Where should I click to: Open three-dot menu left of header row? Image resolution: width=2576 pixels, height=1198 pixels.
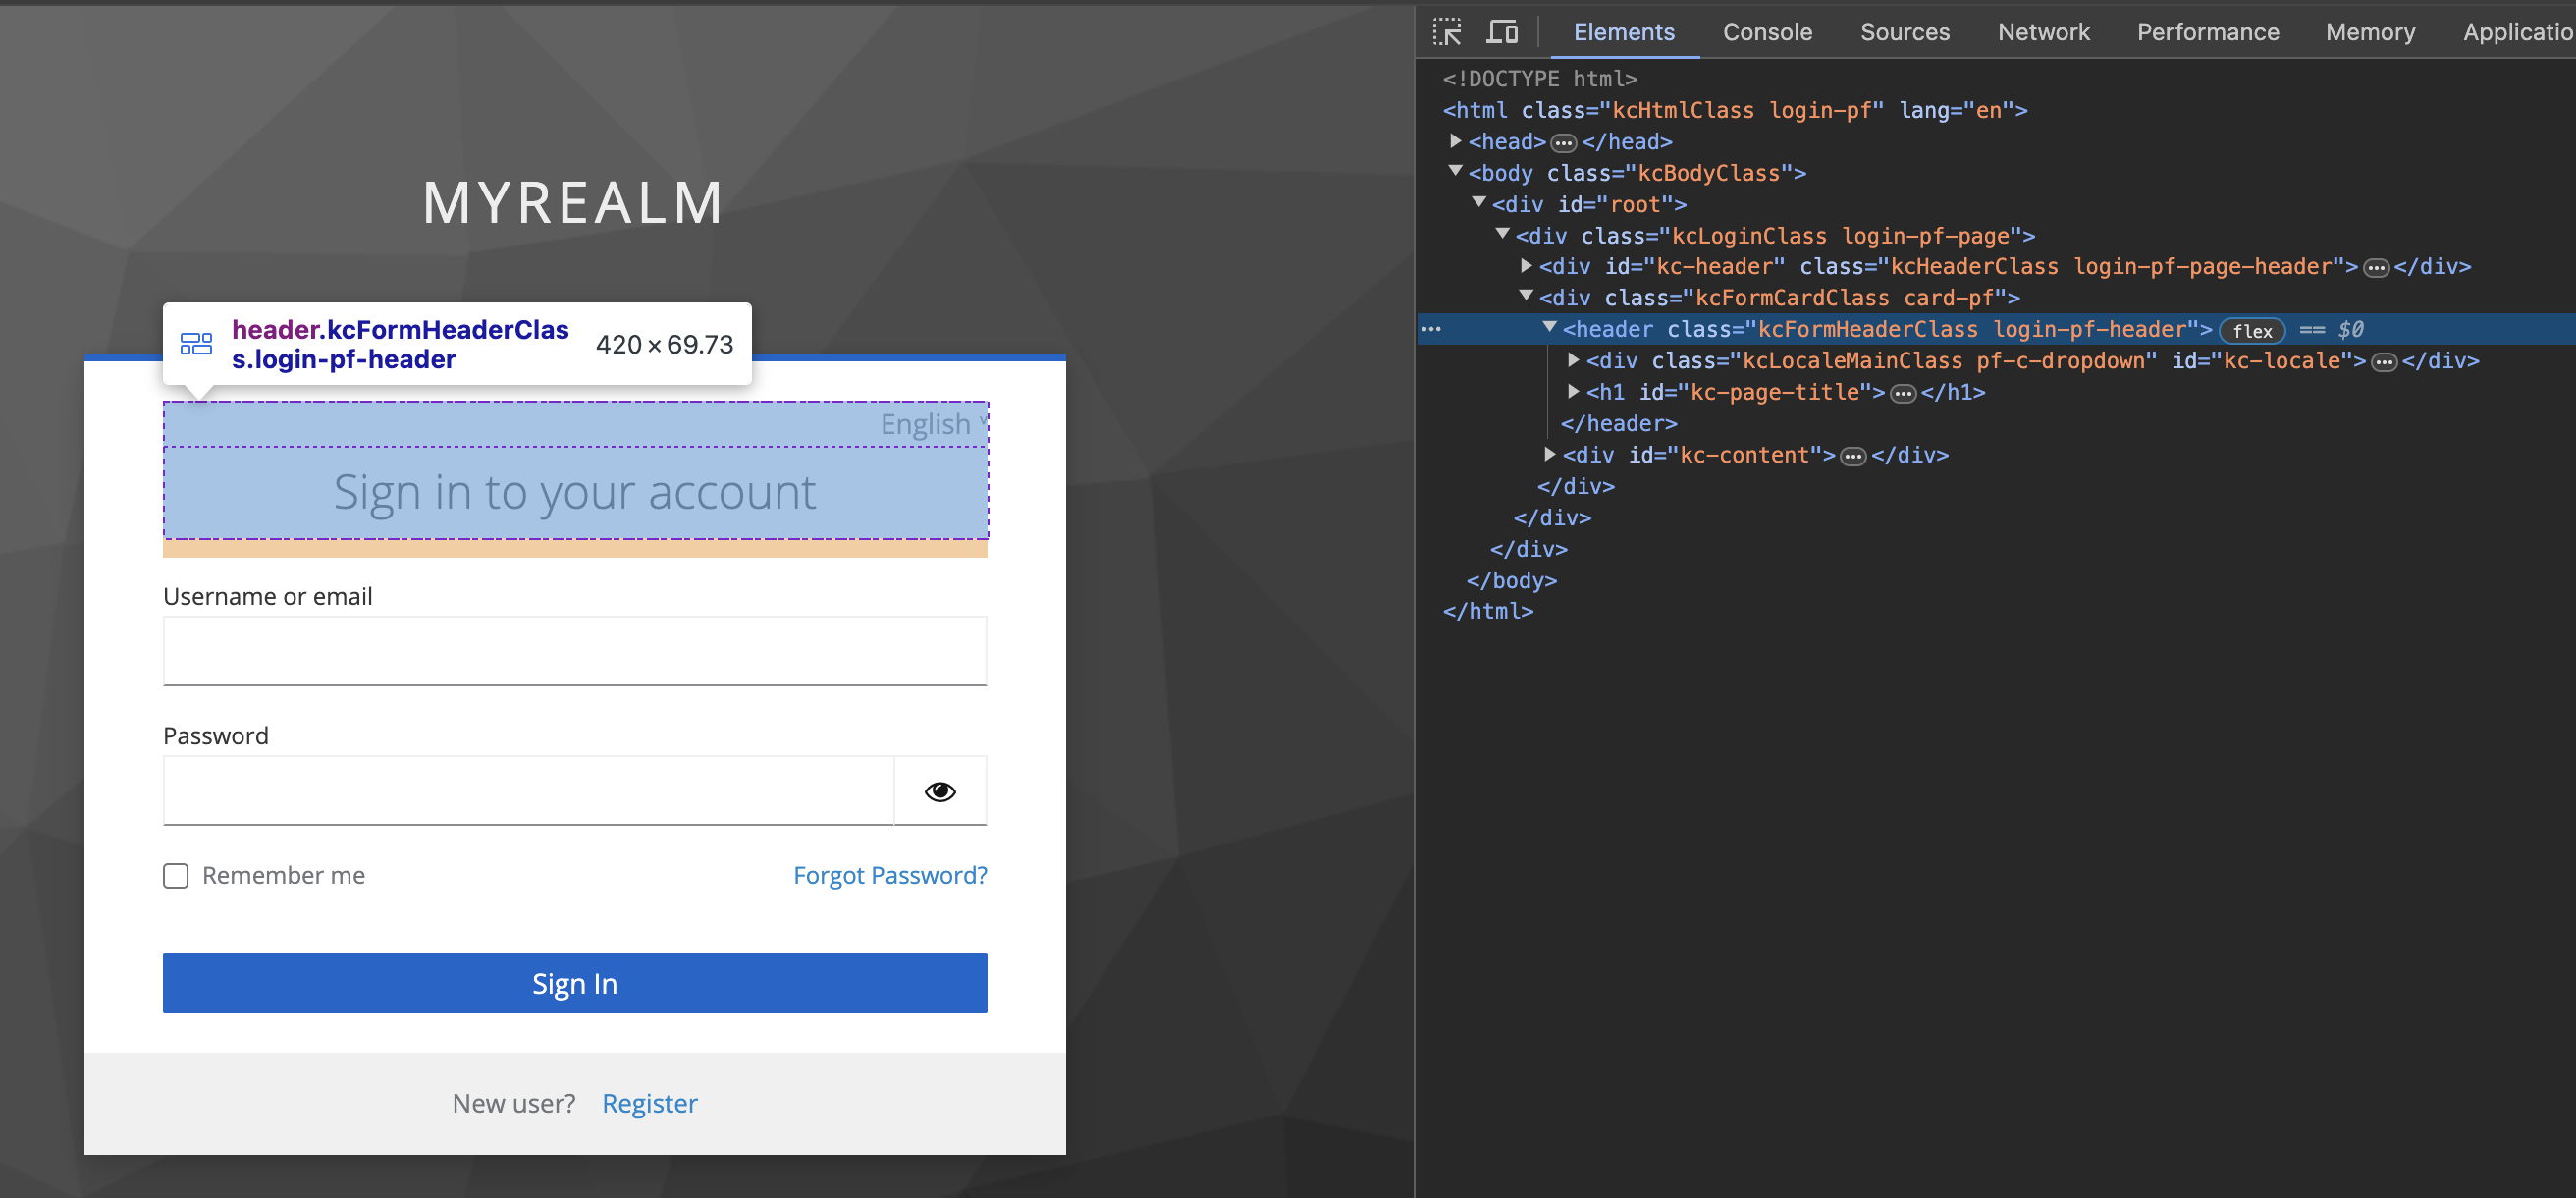1431,329
